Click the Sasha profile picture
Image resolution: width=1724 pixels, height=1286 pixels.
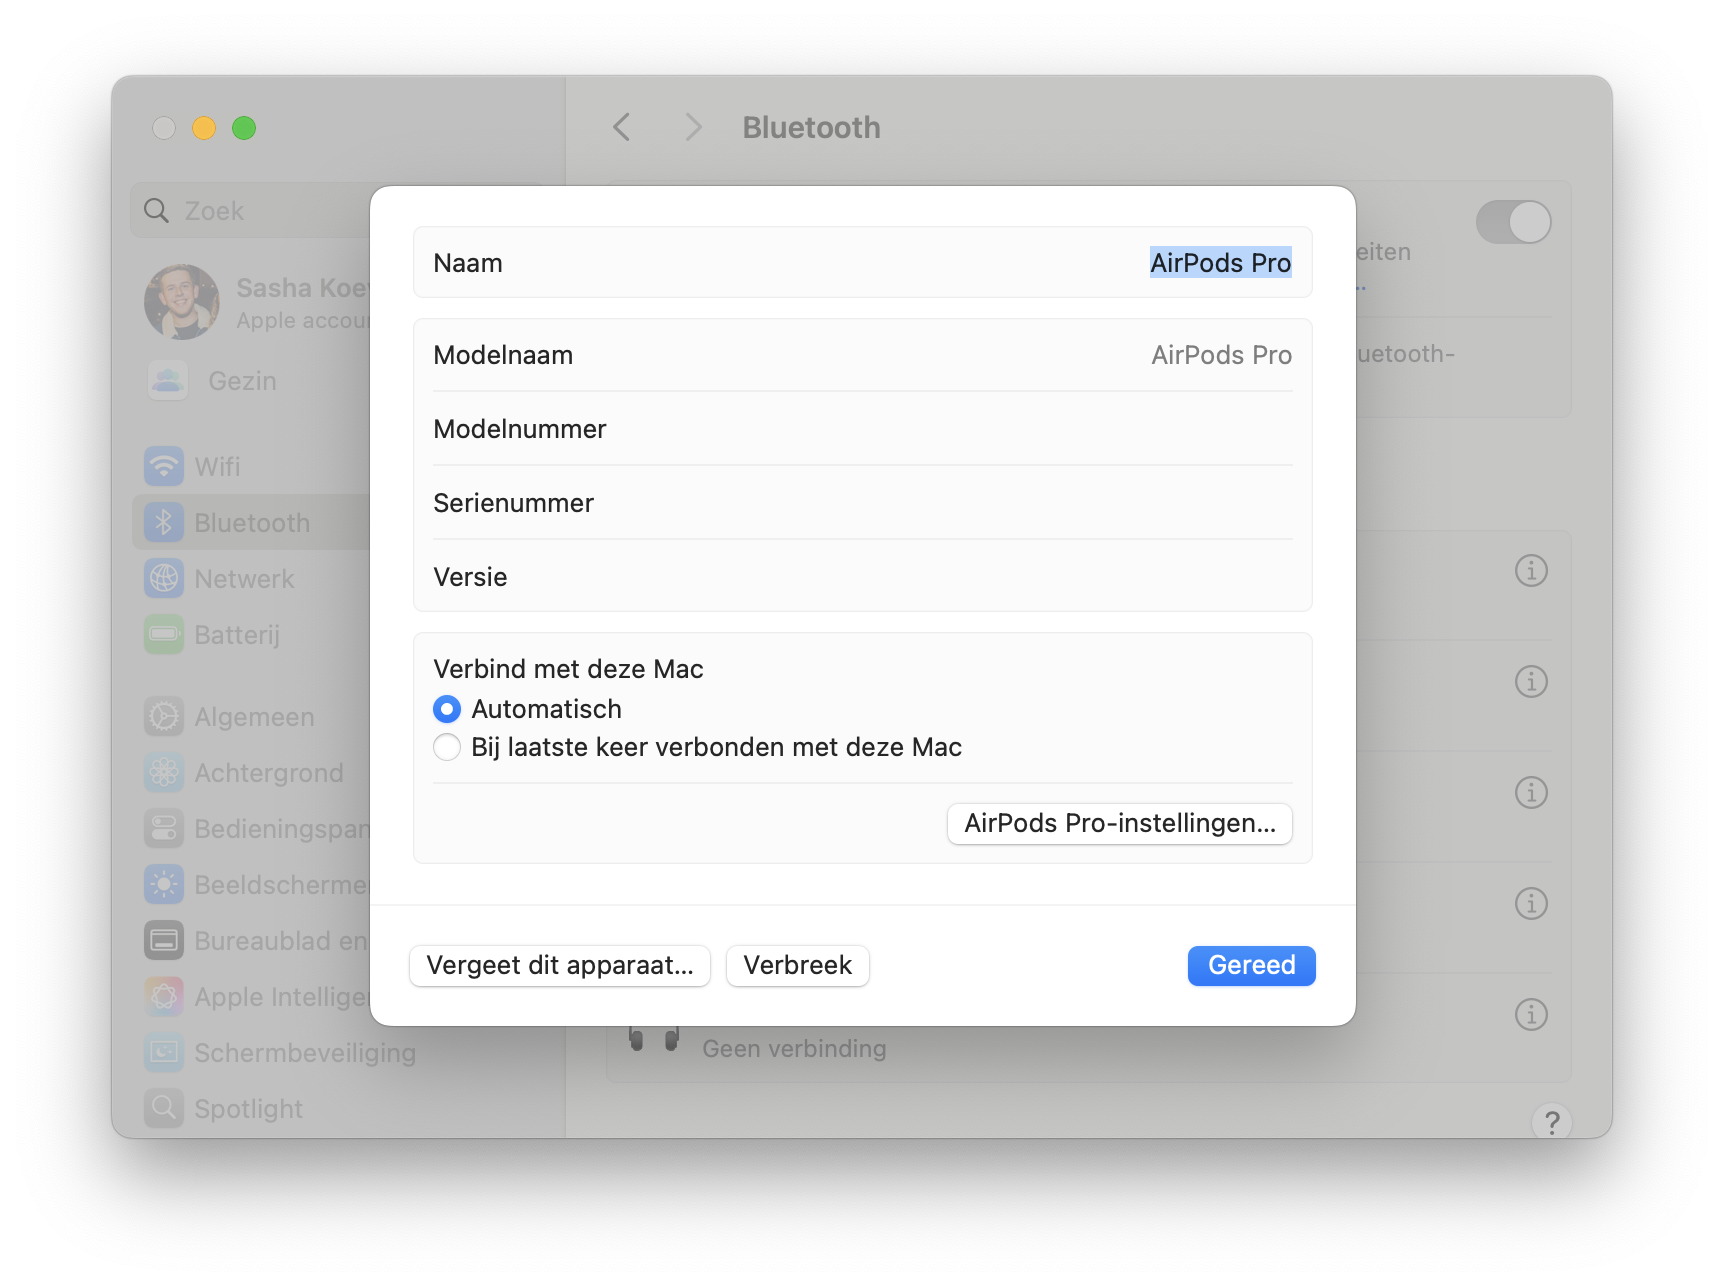coord(182,302)
